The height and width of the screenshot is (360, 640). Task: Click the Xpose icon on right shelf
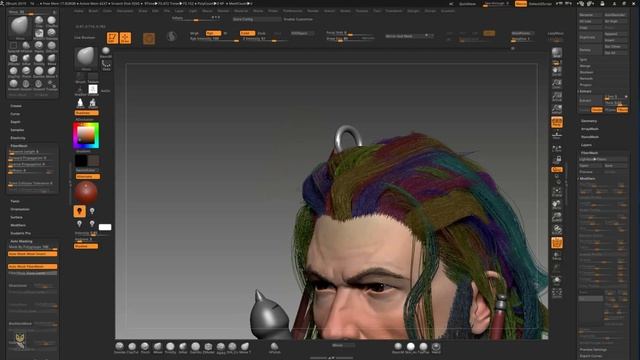click(557, 293)
